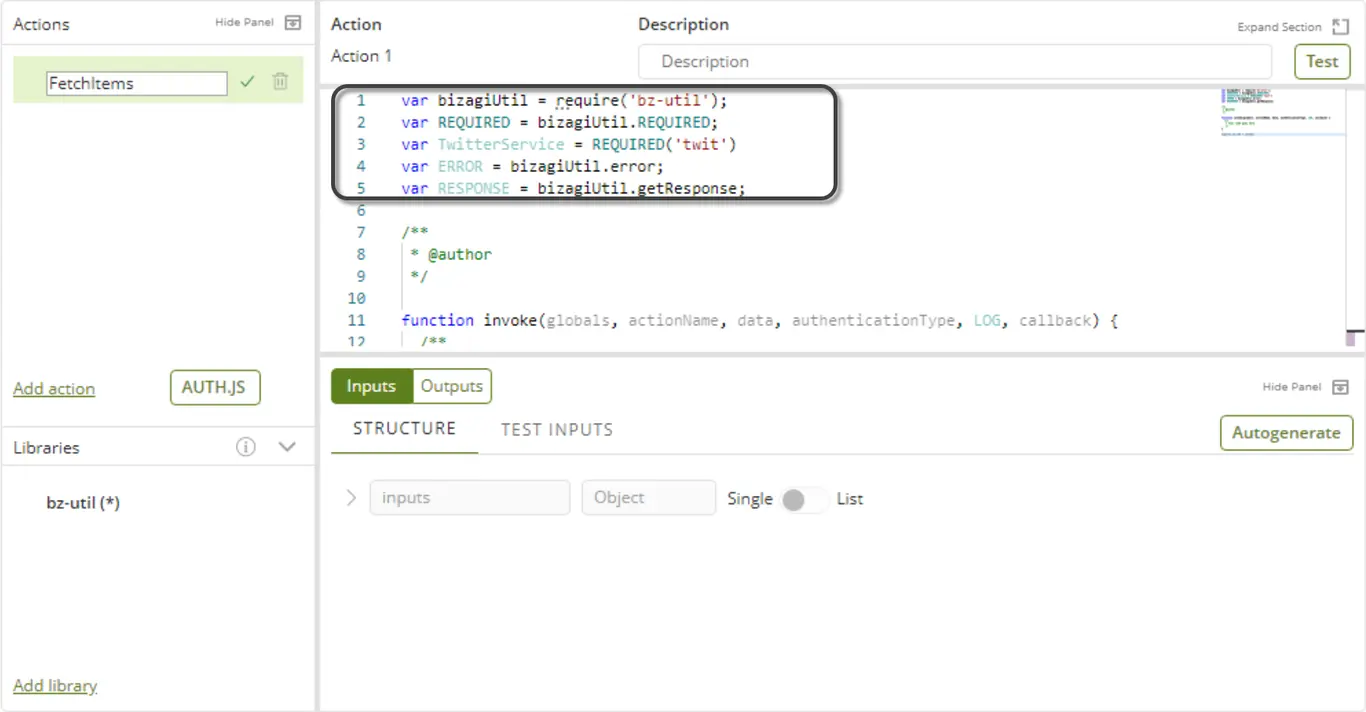Focus the Description input field
The height and width of the screenshot is (712, 1366).
point(955,62)
